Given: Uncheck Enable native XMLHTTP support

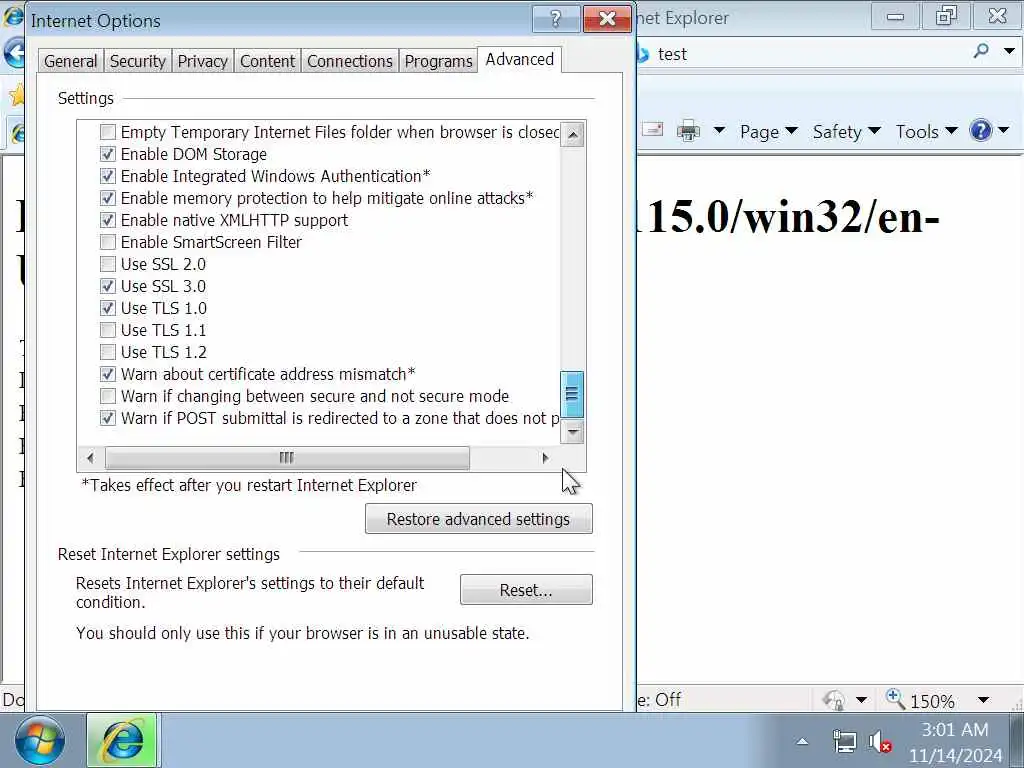Looking at the screenshot, I should 108,221.
